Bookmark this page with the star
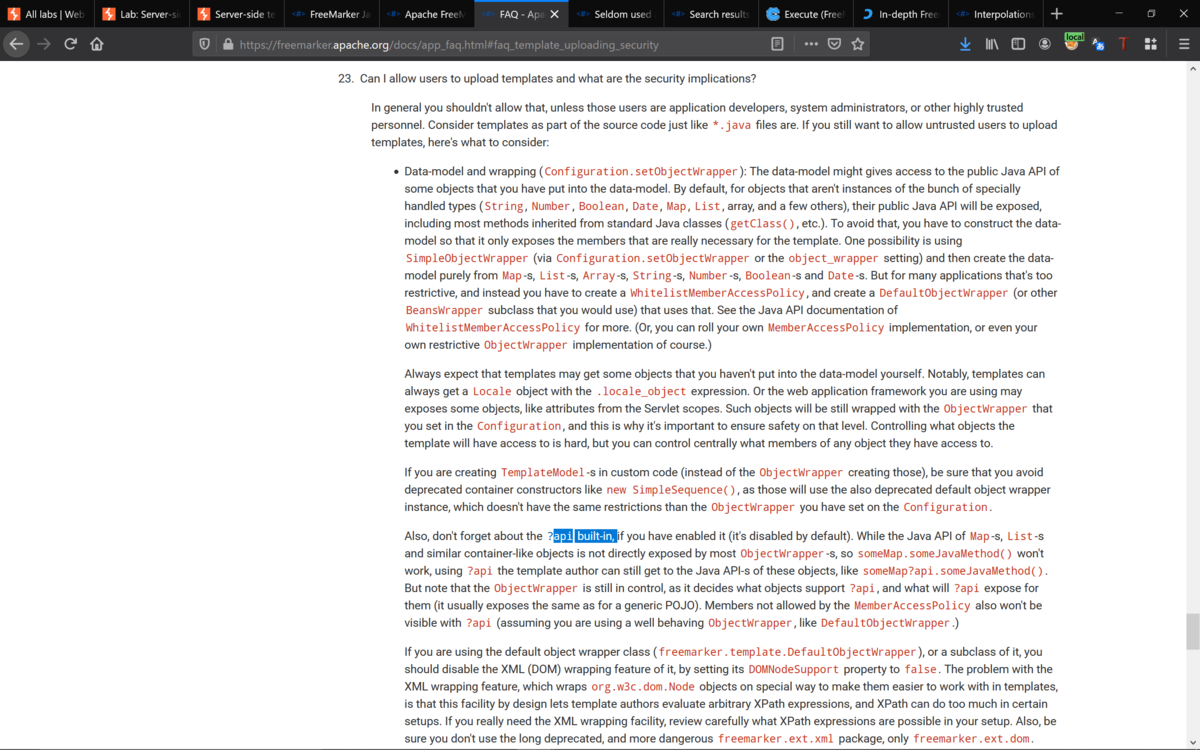 coord(857,44)
